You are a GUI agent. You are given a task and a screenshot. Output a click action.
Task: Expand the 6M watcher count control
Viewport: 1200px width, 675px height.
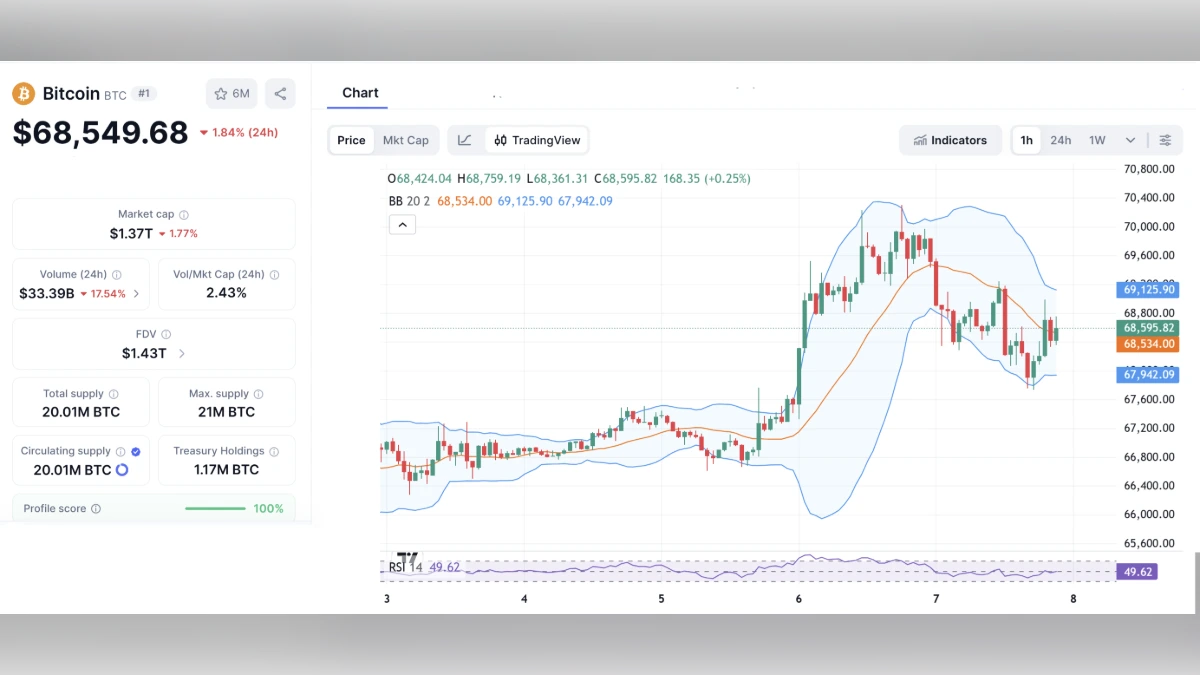[x=231, y=92]
